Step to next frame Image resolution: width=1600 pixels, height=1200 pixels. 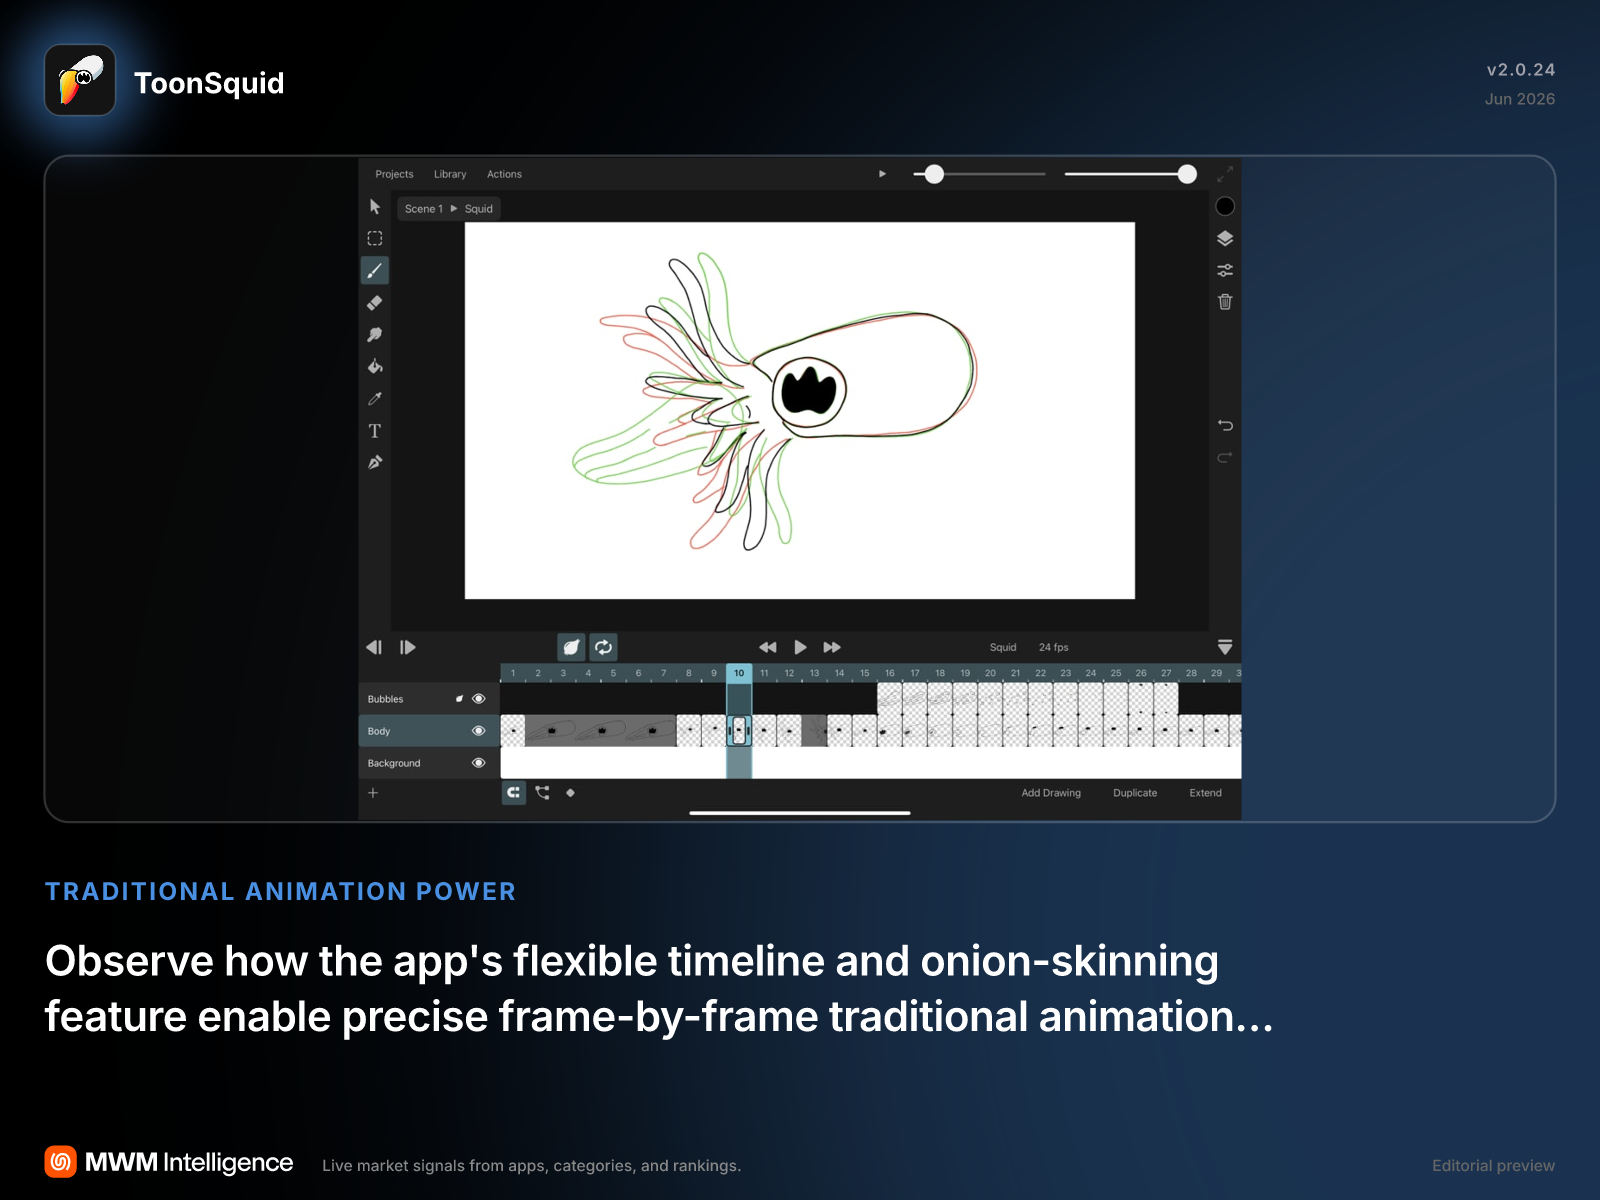tap(407, 648)
